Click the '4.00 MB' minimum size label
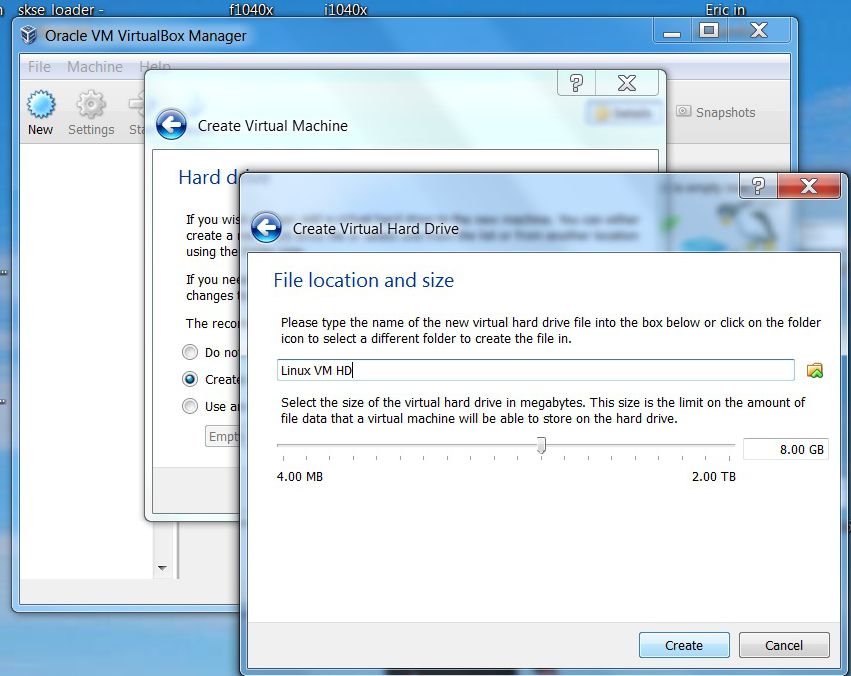 [300, 476]
